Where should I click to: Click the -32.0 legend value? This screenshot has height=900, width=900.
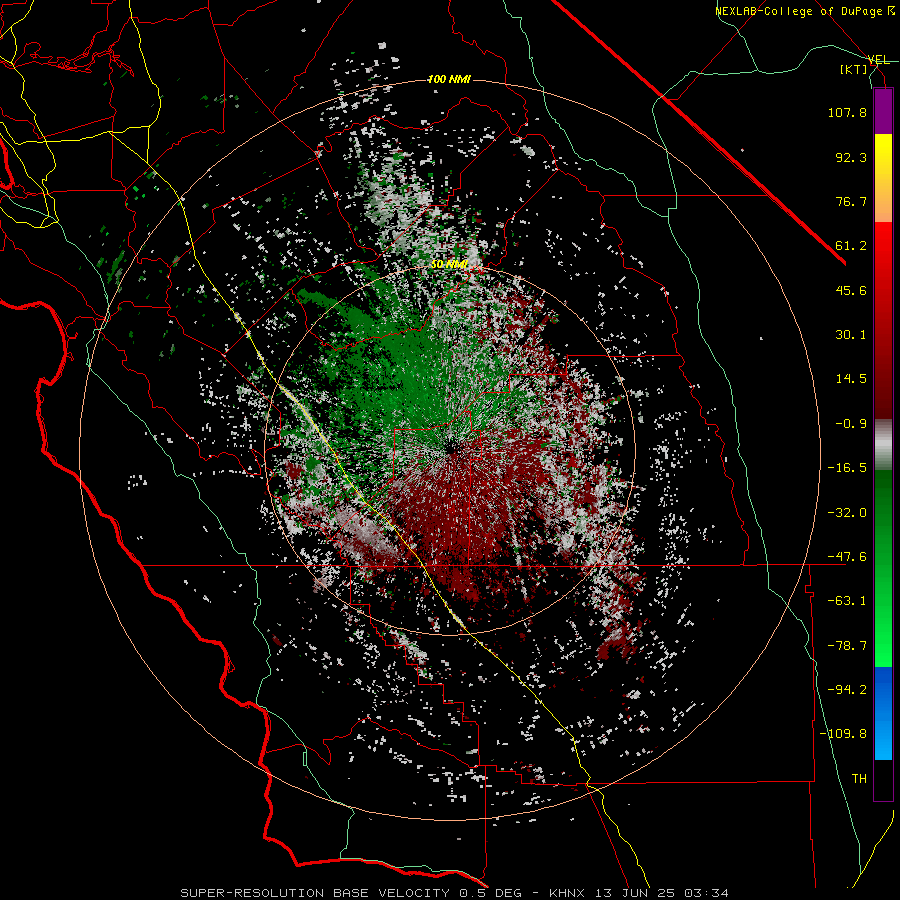(x=847, y=512)
